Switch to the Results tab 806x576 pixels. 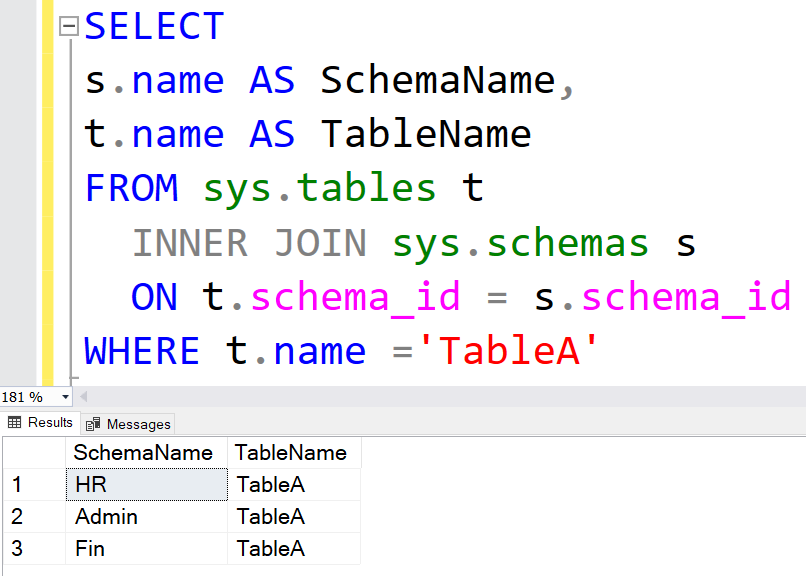click(40, 423)
